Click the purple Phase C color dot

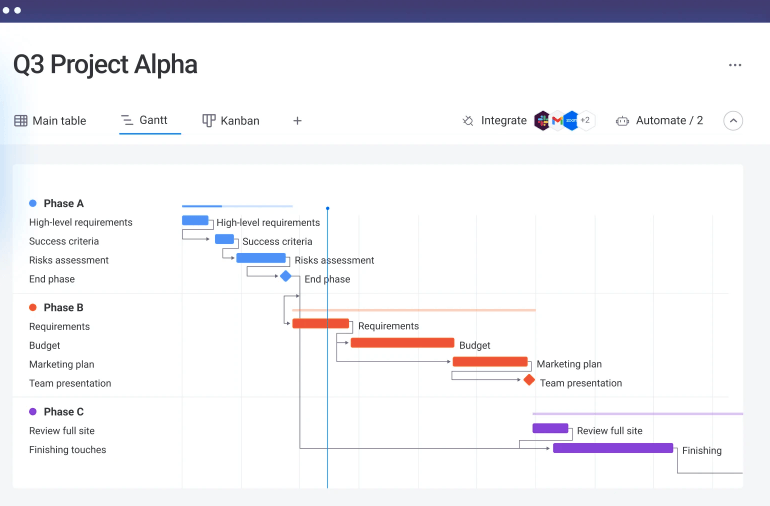[33, 412]
